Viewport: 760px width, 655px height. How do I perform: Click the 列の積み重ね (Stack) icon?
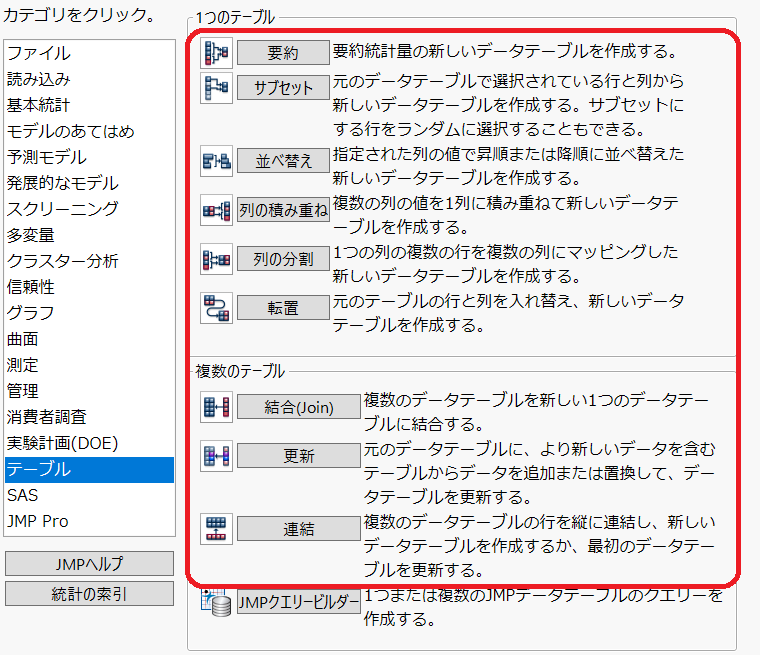(x=216, y=210)
